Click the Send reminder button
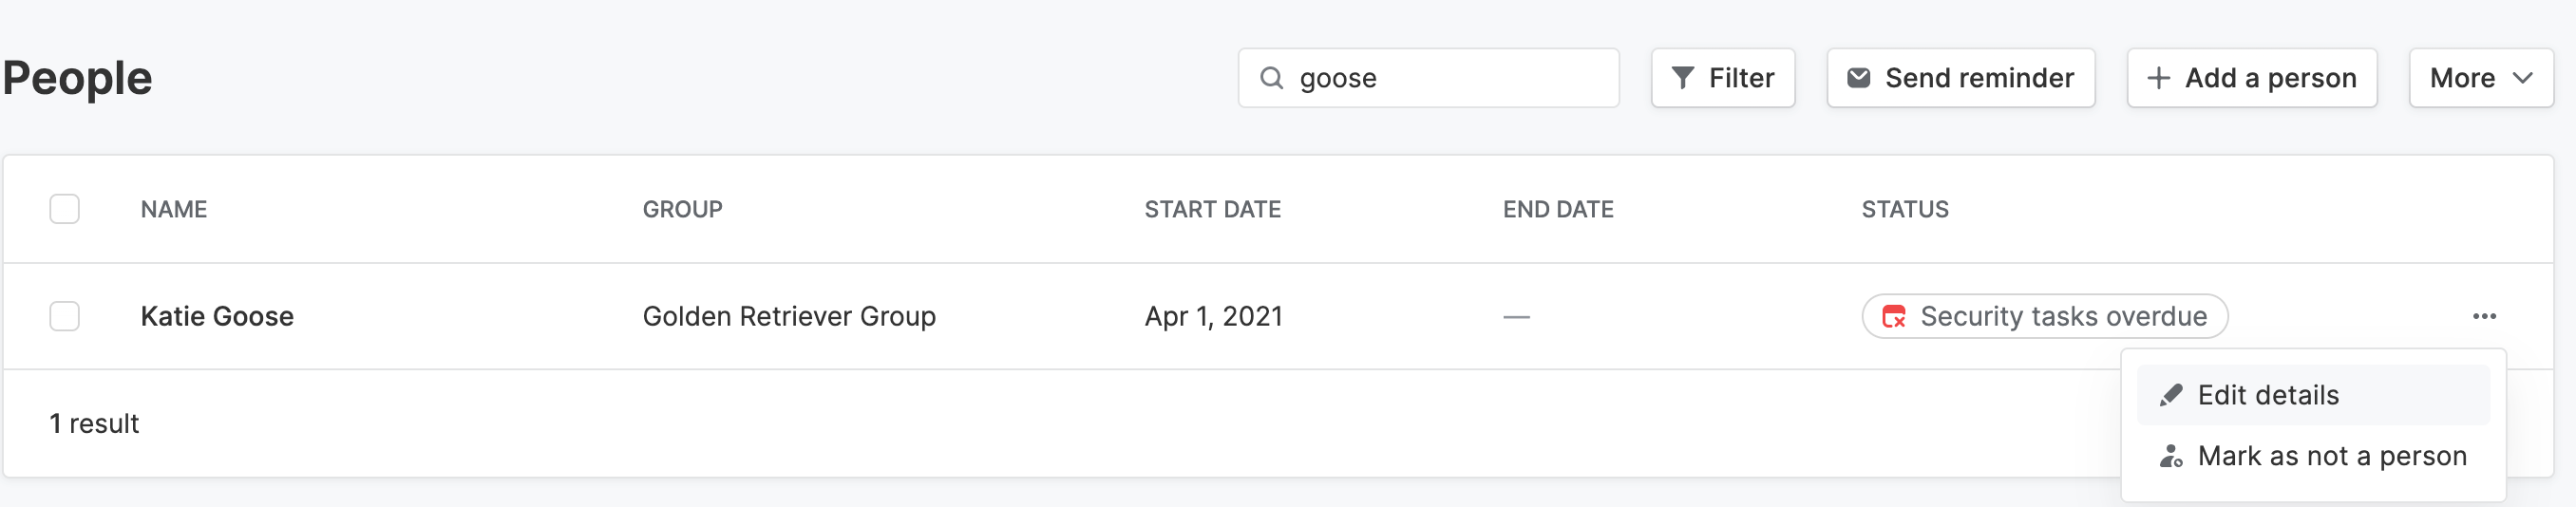 tap(1960, 78)
